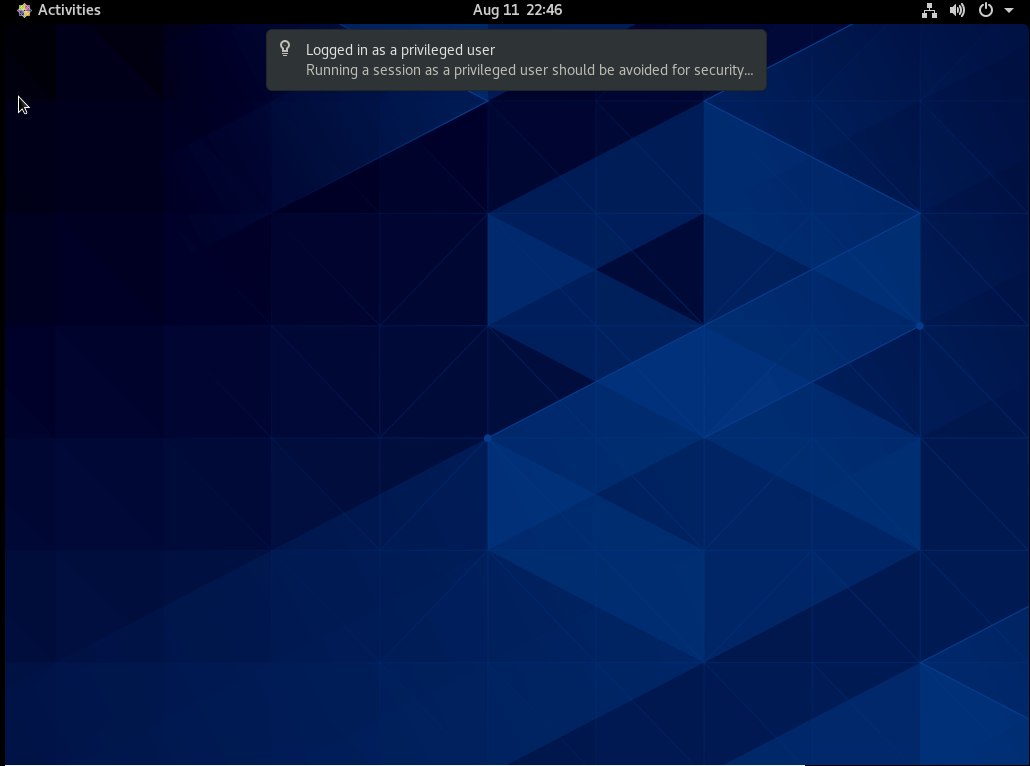1030x766 pixels.
Task: Click the 'Logged in as a privileged user' notification
Action: tap(516, 59)
